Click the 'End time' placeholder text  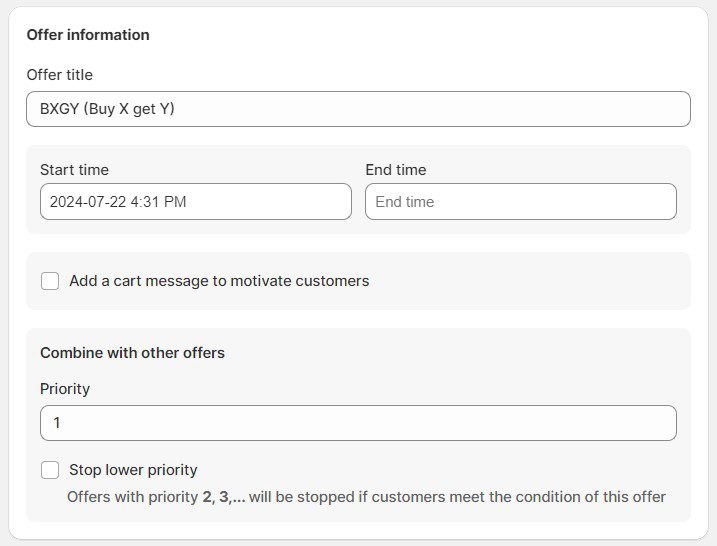404,202
